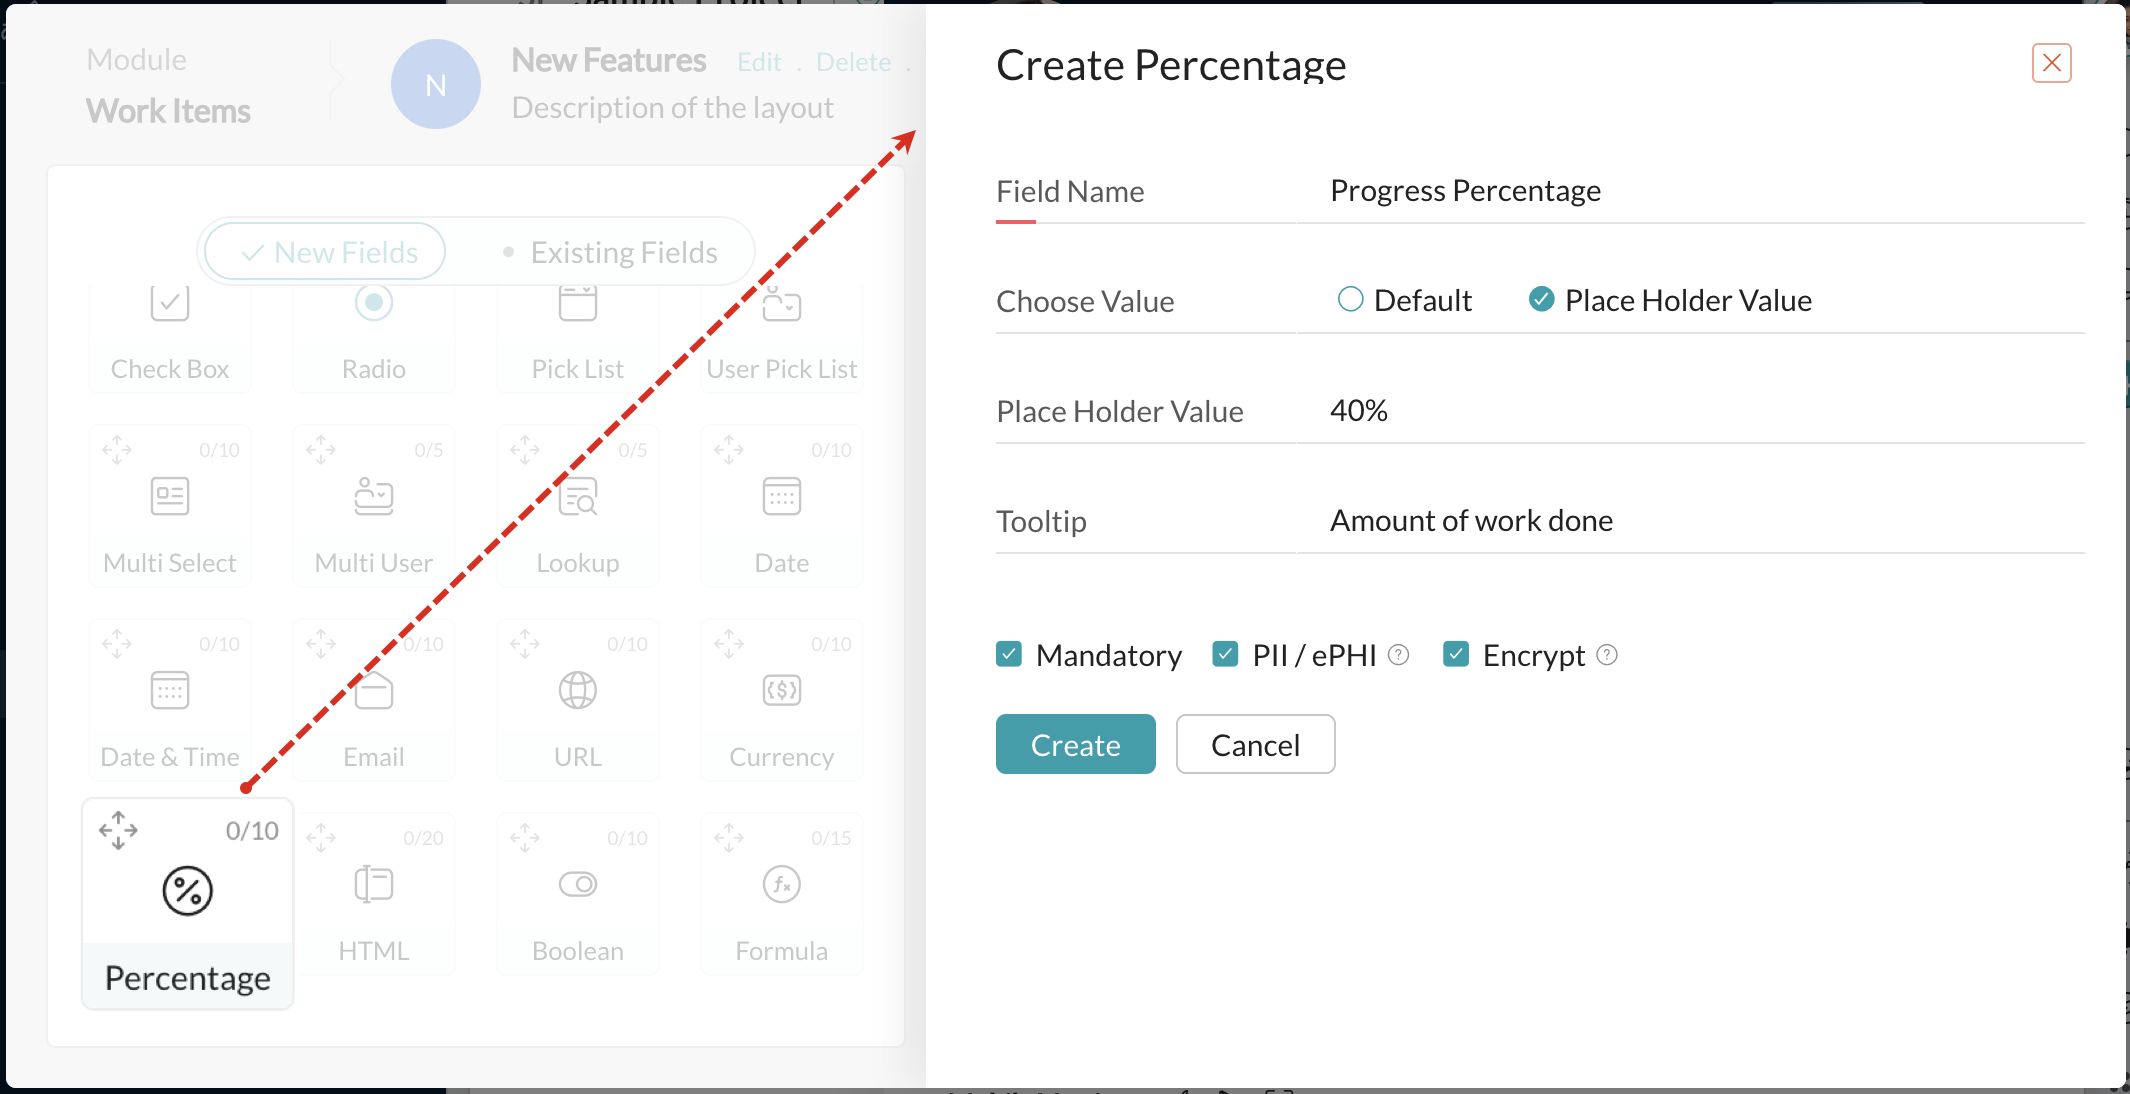This screenshot has width=2130, height=1094.
Task: Focus the Tooltip text field
Action: pyautogui.click(x=1690, y=521)
